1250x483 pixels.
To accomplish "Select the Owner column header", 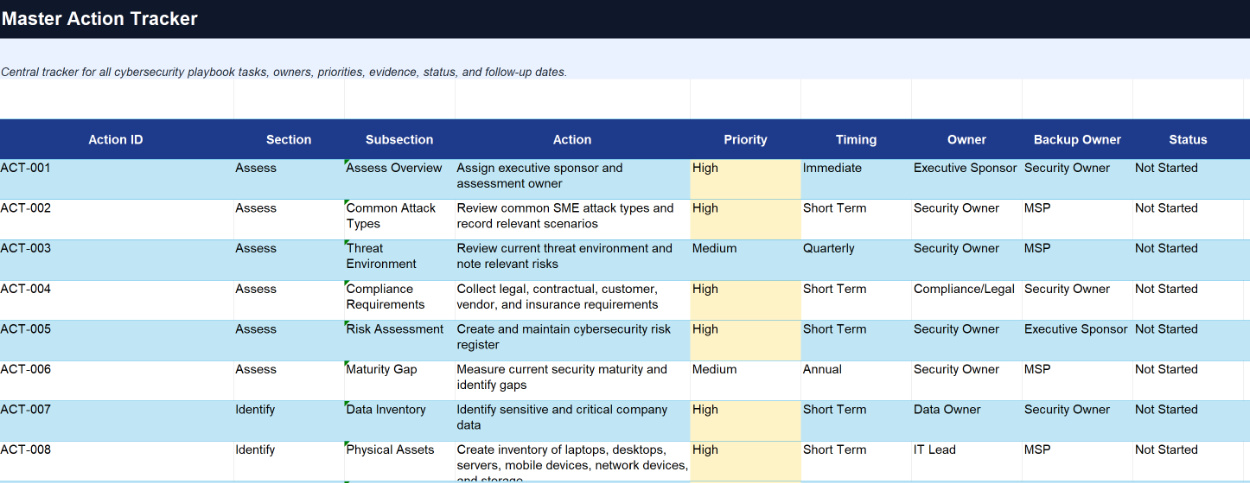I will point(966,140).
